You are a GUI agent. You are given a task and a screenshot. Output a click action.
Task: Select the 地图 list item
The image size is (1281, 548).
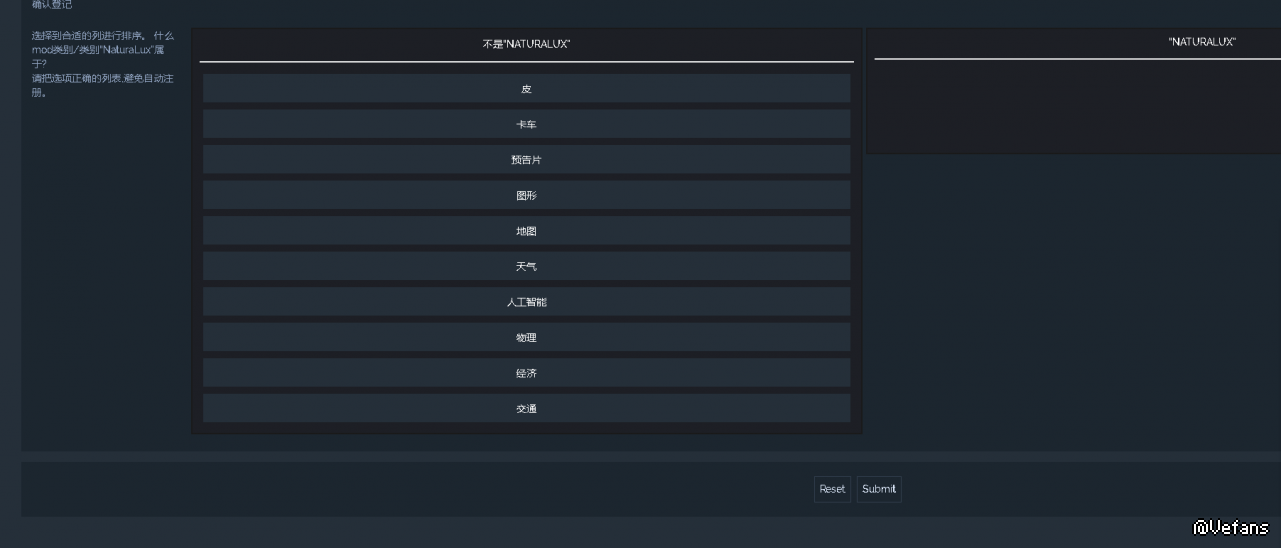coord(526,231)
